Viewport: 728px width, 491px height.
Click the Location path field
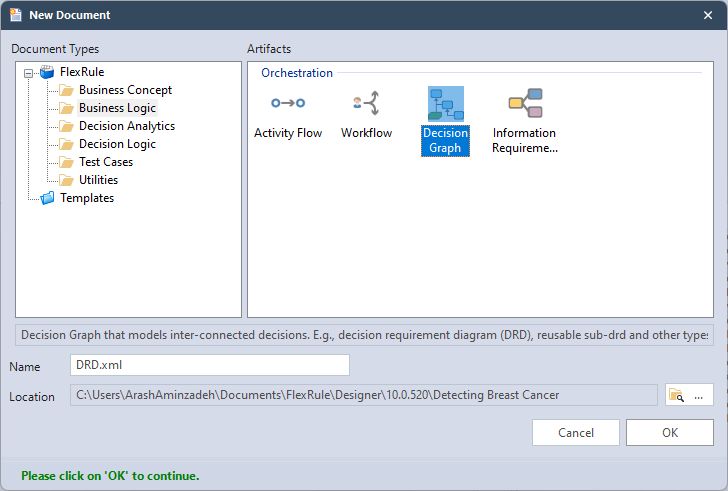(364, 395)
